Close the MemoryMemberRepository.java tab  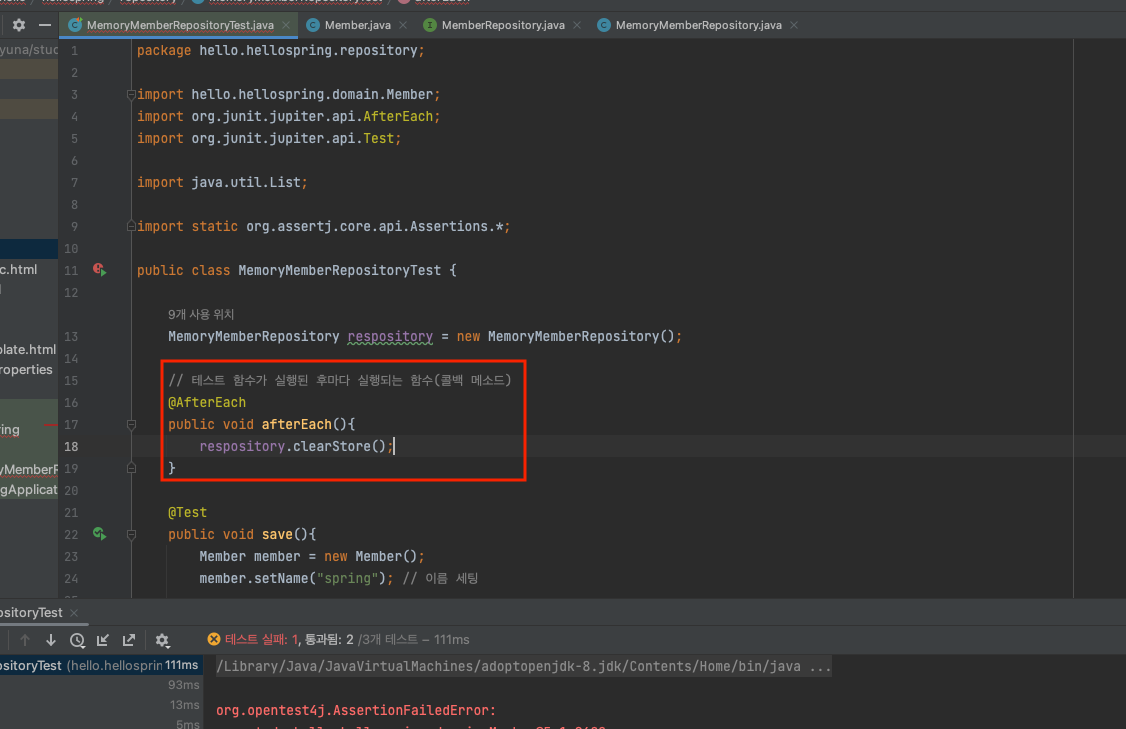794,25
